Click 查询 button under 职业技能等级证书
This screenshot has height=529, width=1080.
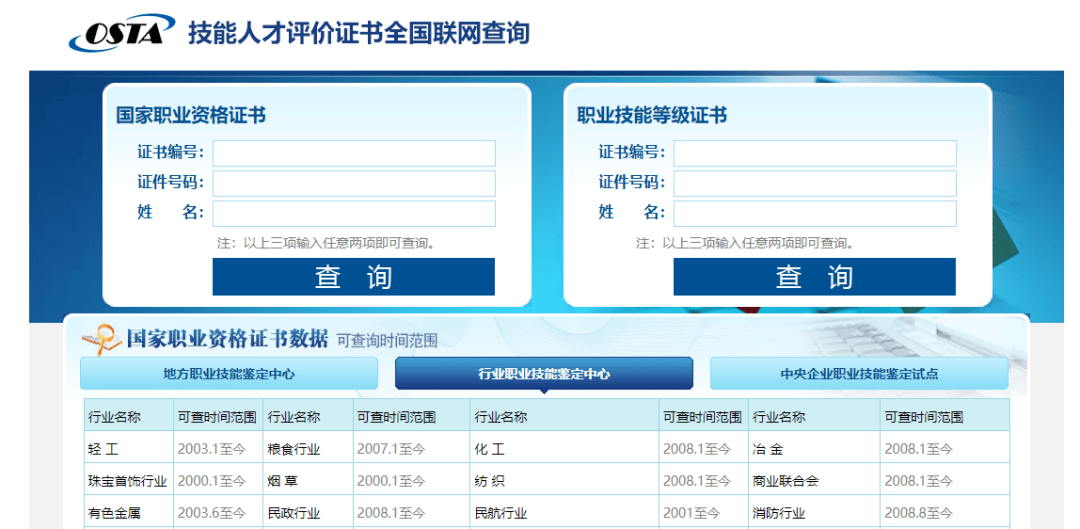(814, 277)
